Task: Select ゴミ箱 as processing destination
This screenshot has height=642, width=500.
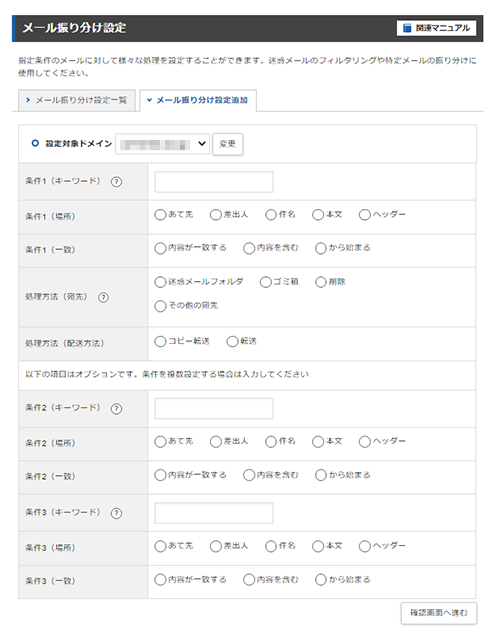Action: (266, 282)
